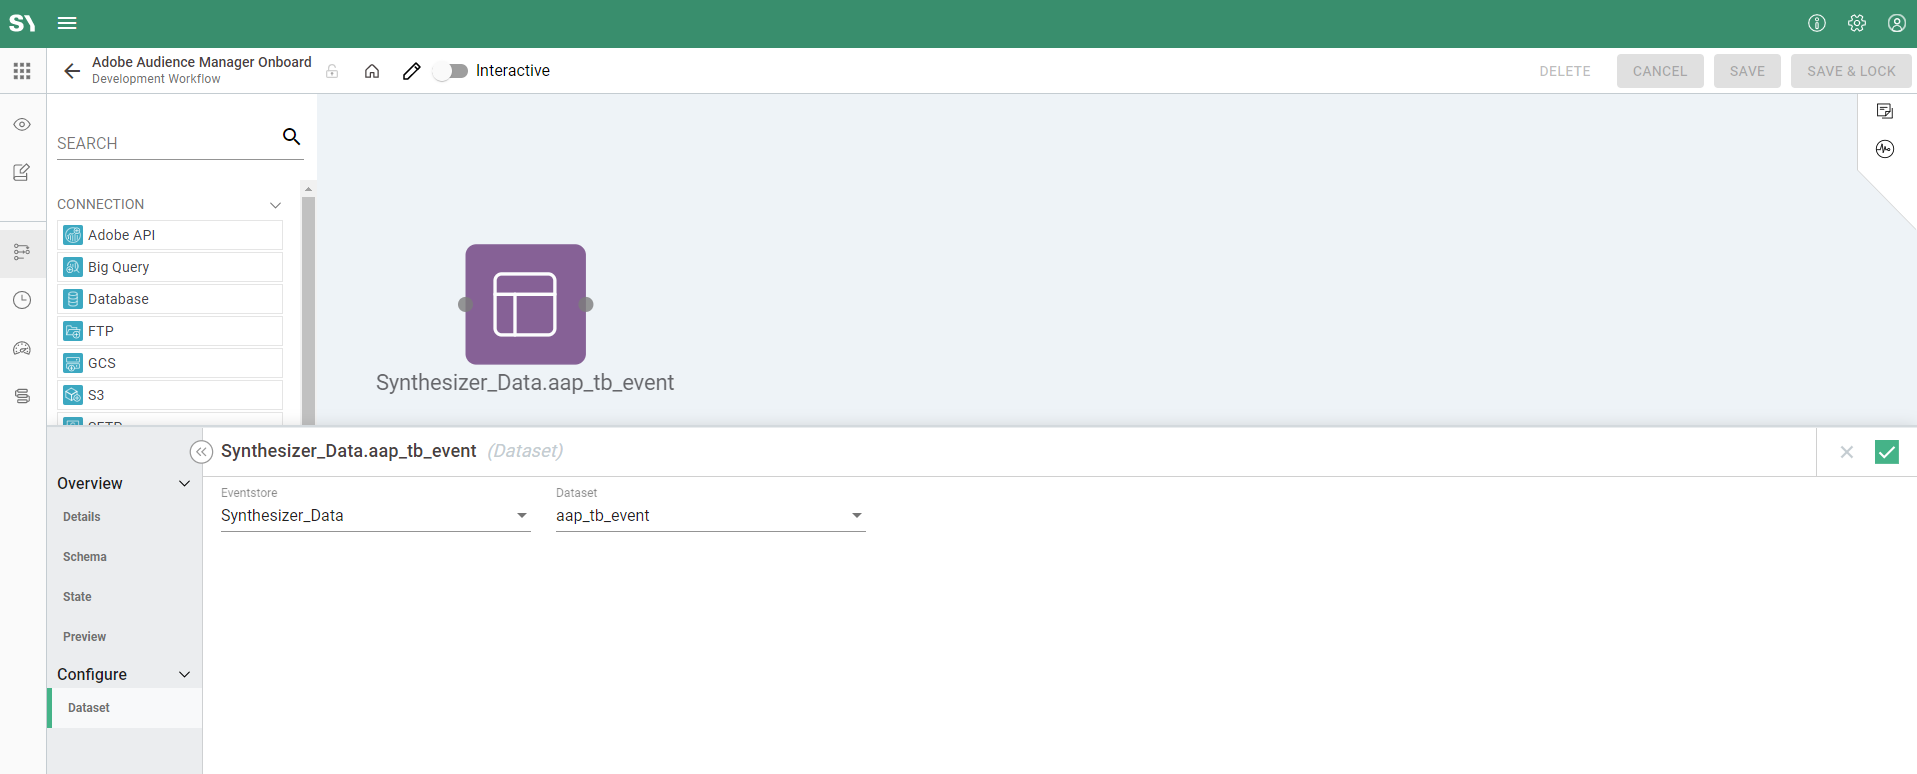Open the Preview tab in Overview
The image size is (1917, 774).
tap(85, 637)
